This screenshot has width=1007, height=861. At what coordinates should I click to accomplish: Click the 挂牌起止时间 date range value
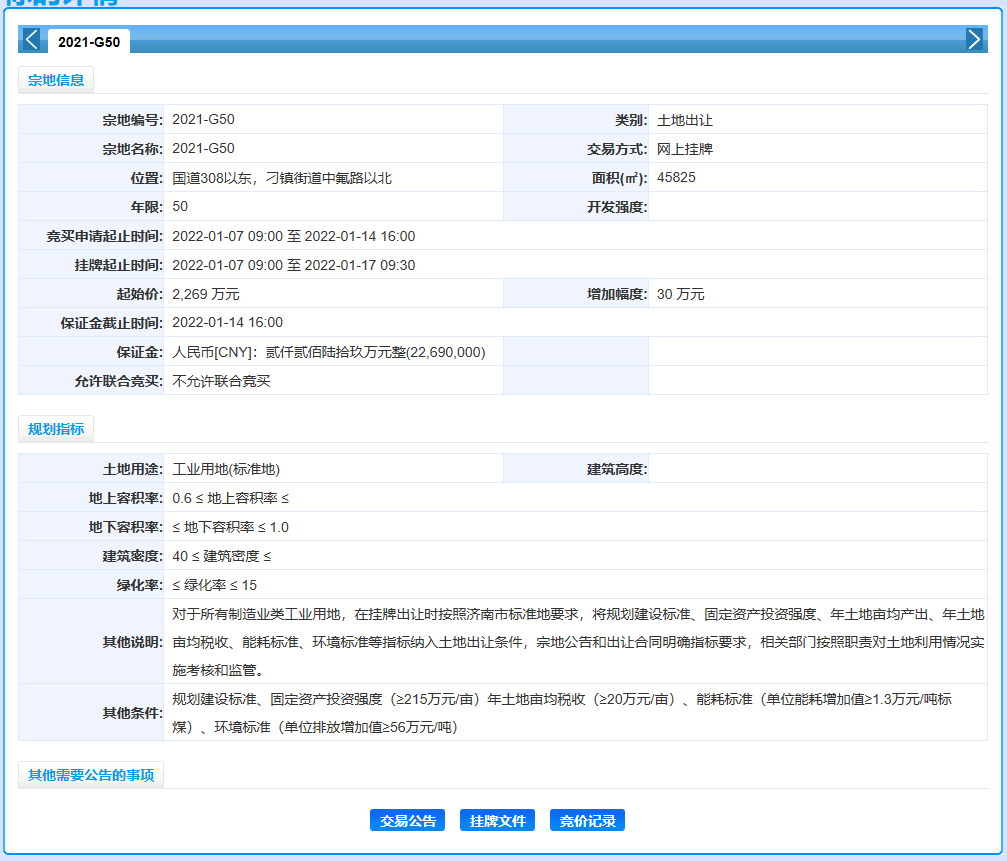click(293, 265)
